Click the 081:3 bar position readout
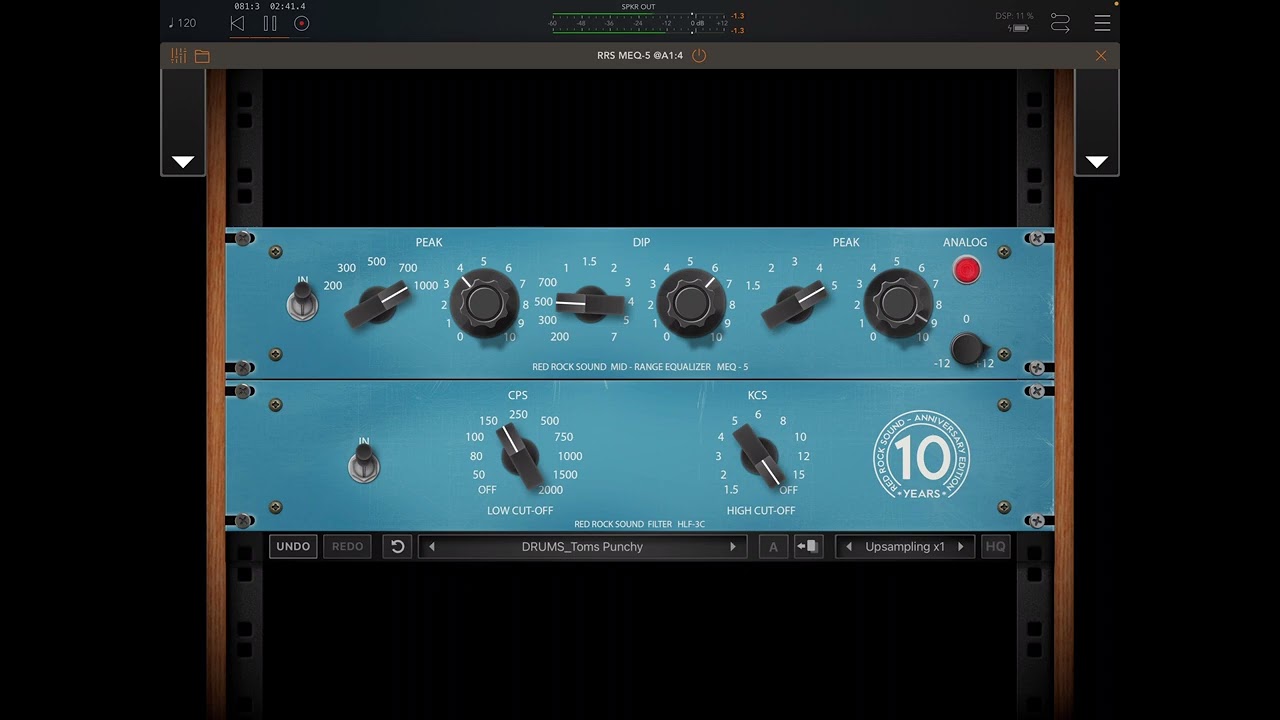 coord(247,7)
